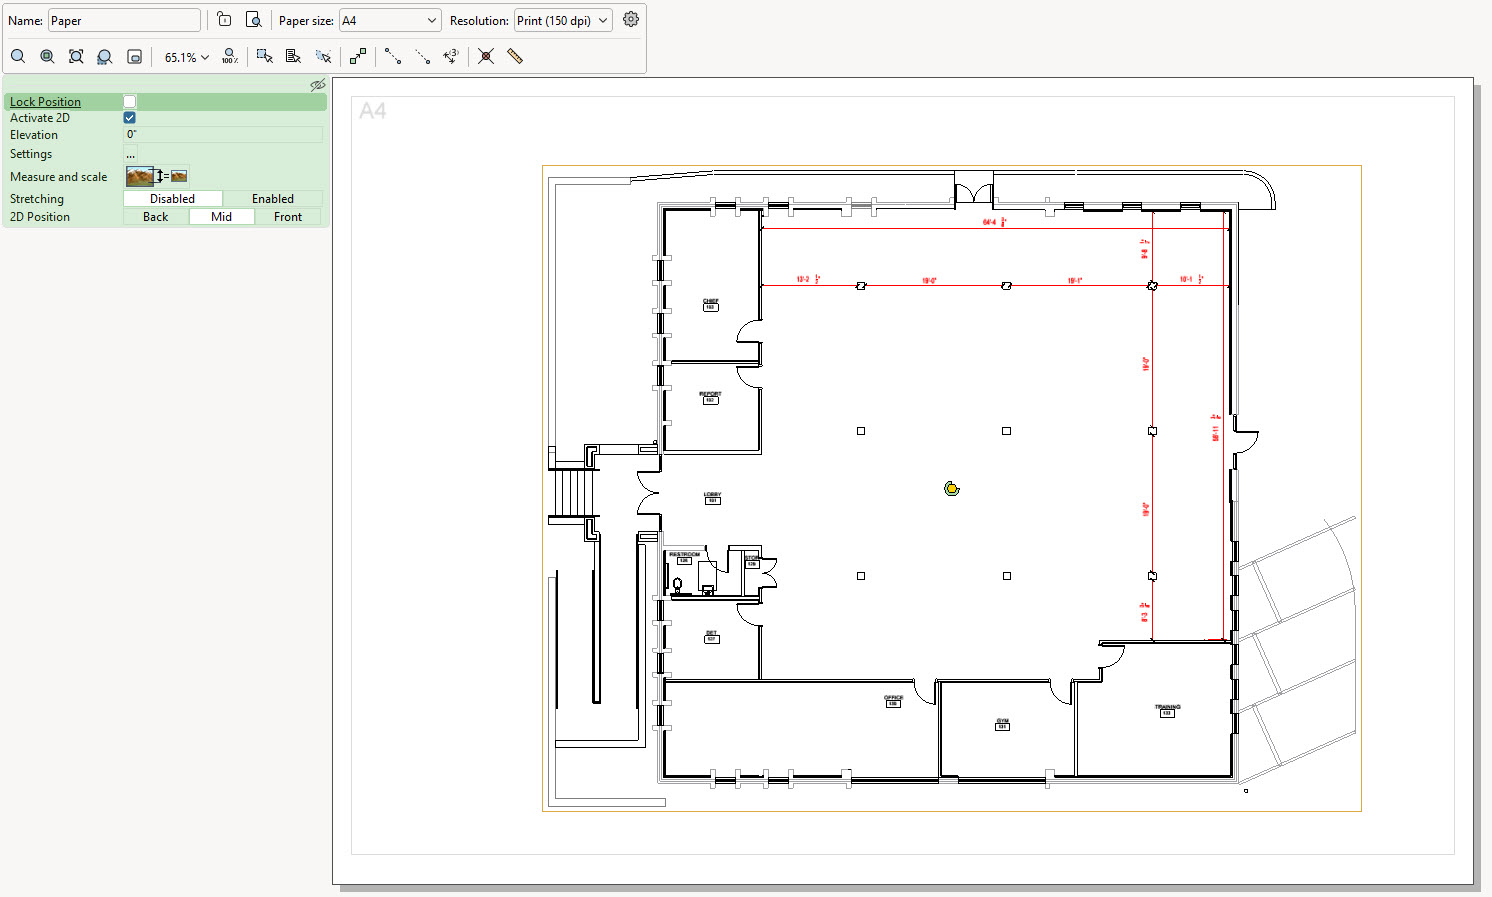Click inside the Name text field

[x=124, y=19]
